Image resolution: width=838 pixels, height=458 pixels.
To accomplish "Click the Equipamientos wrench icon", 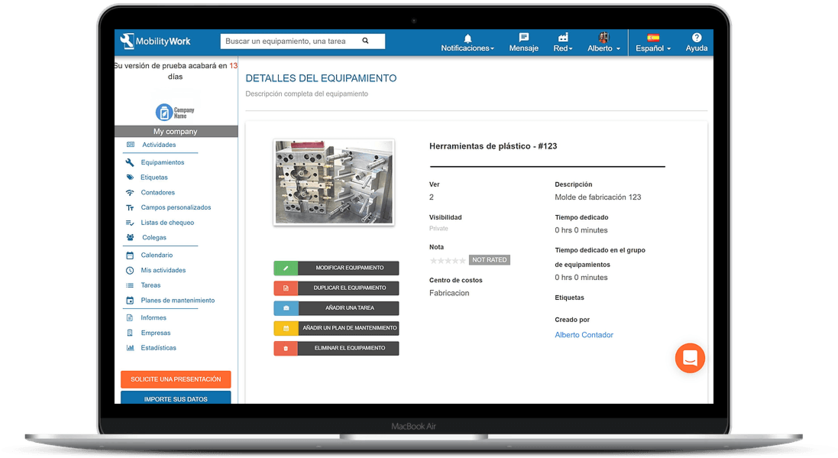I will 130,162.
